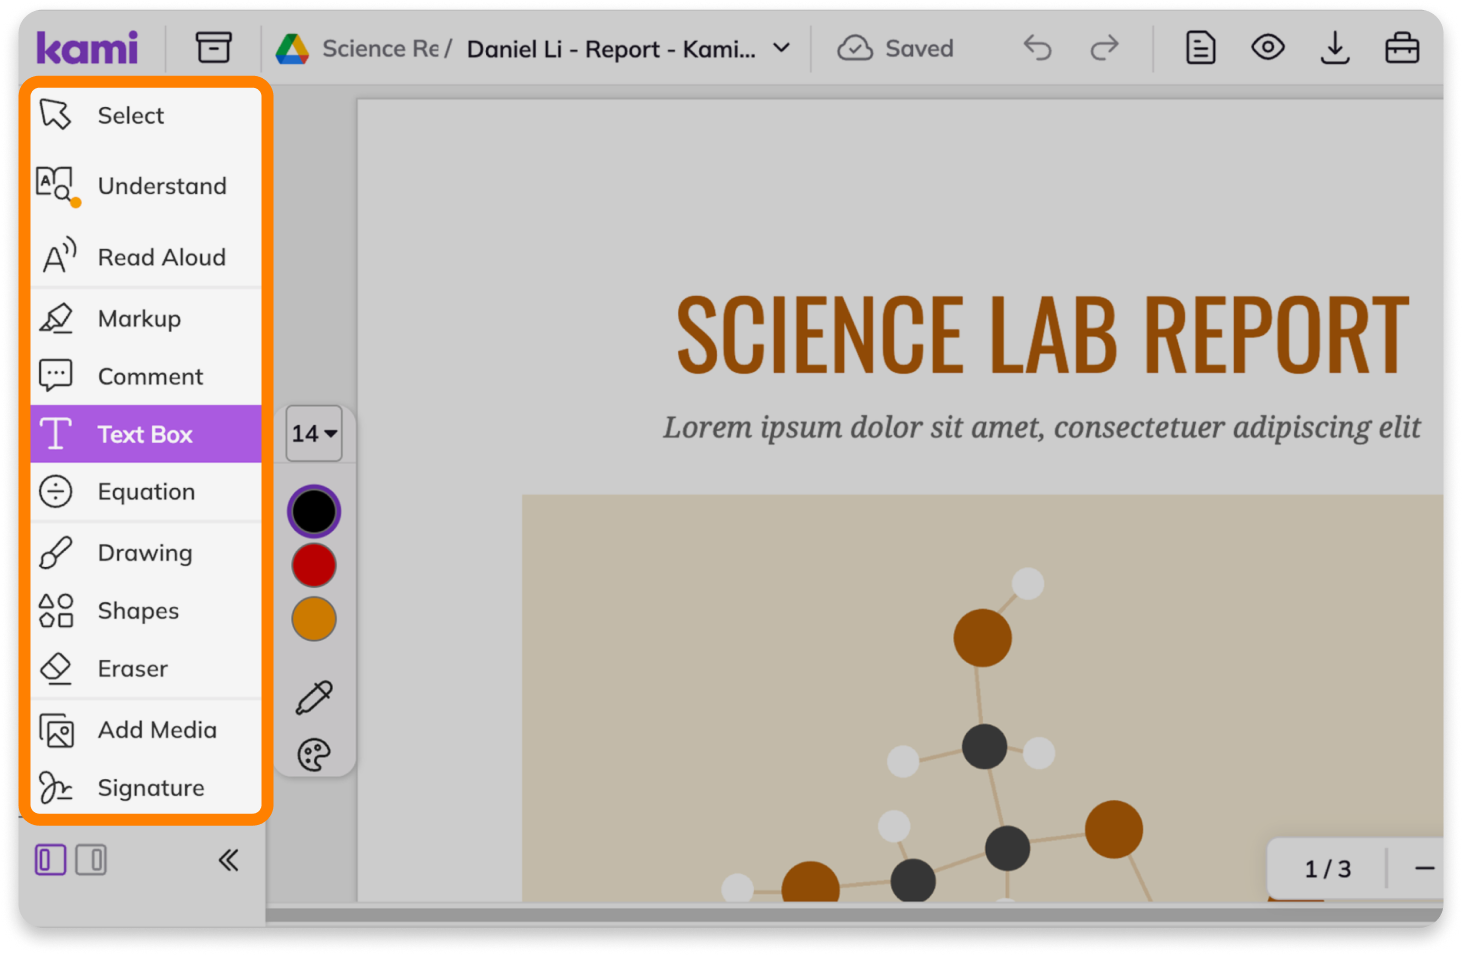Viewport: 1463px width, 956px height.
Task: Click the Kami logo
Action: (87, 48)
